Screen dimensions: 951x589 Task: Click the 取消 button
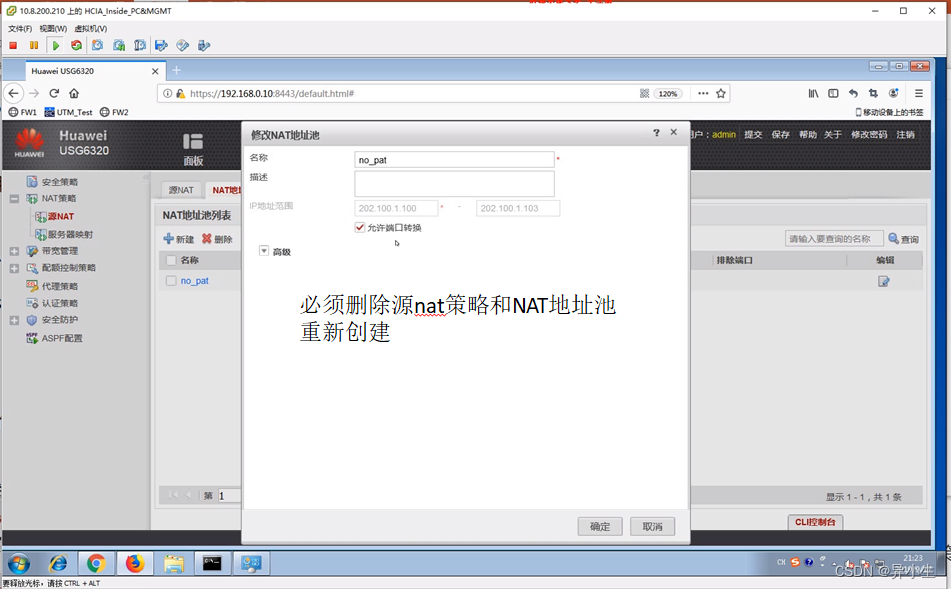pos(652,526)
